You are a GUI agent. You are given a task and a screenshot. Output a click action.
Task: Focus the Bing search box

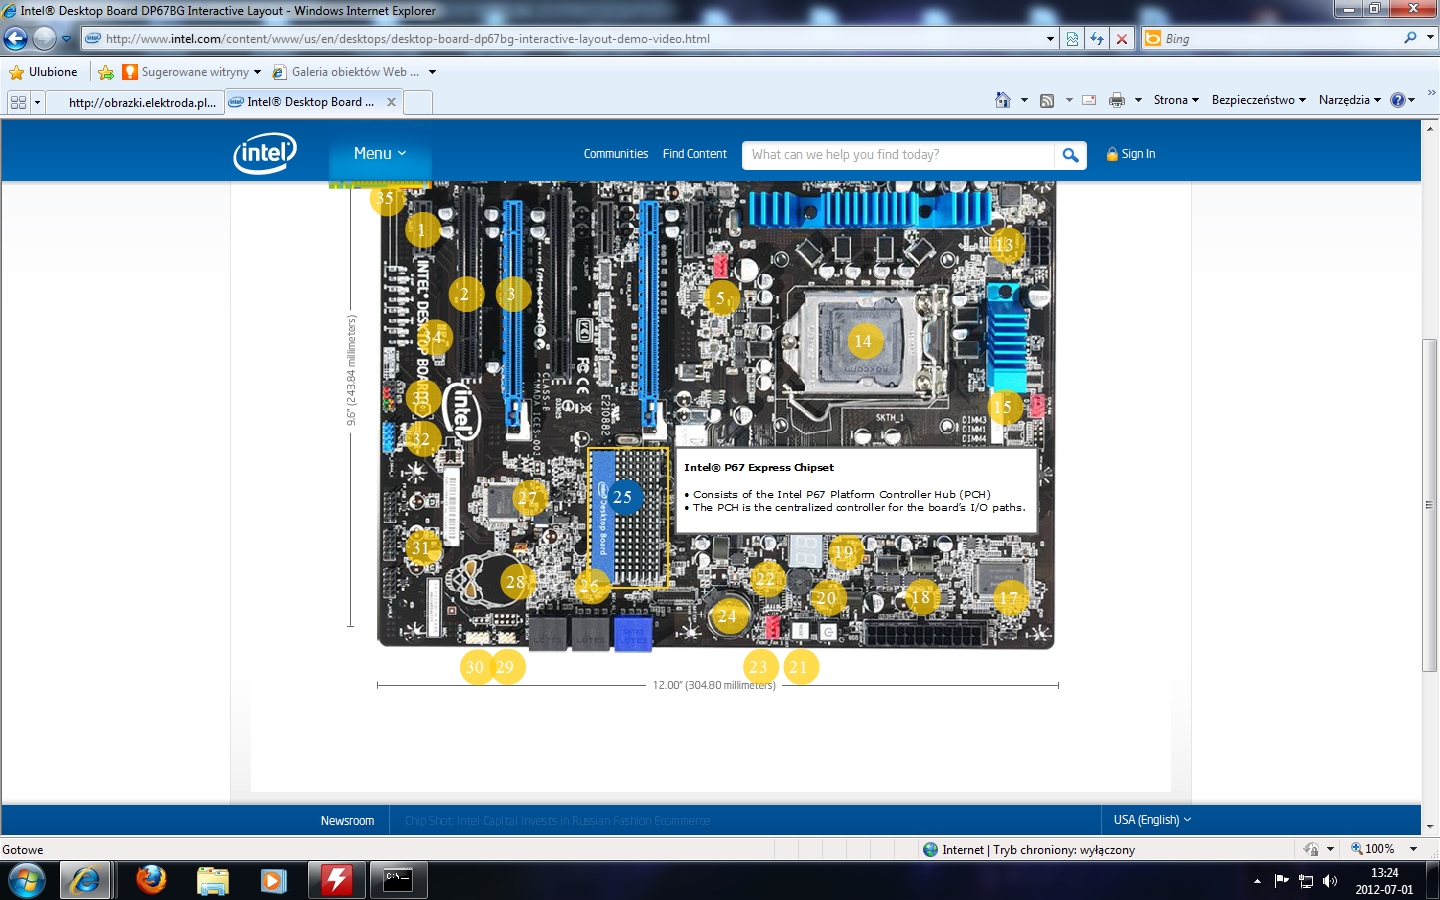click(x=1280, y=38)
